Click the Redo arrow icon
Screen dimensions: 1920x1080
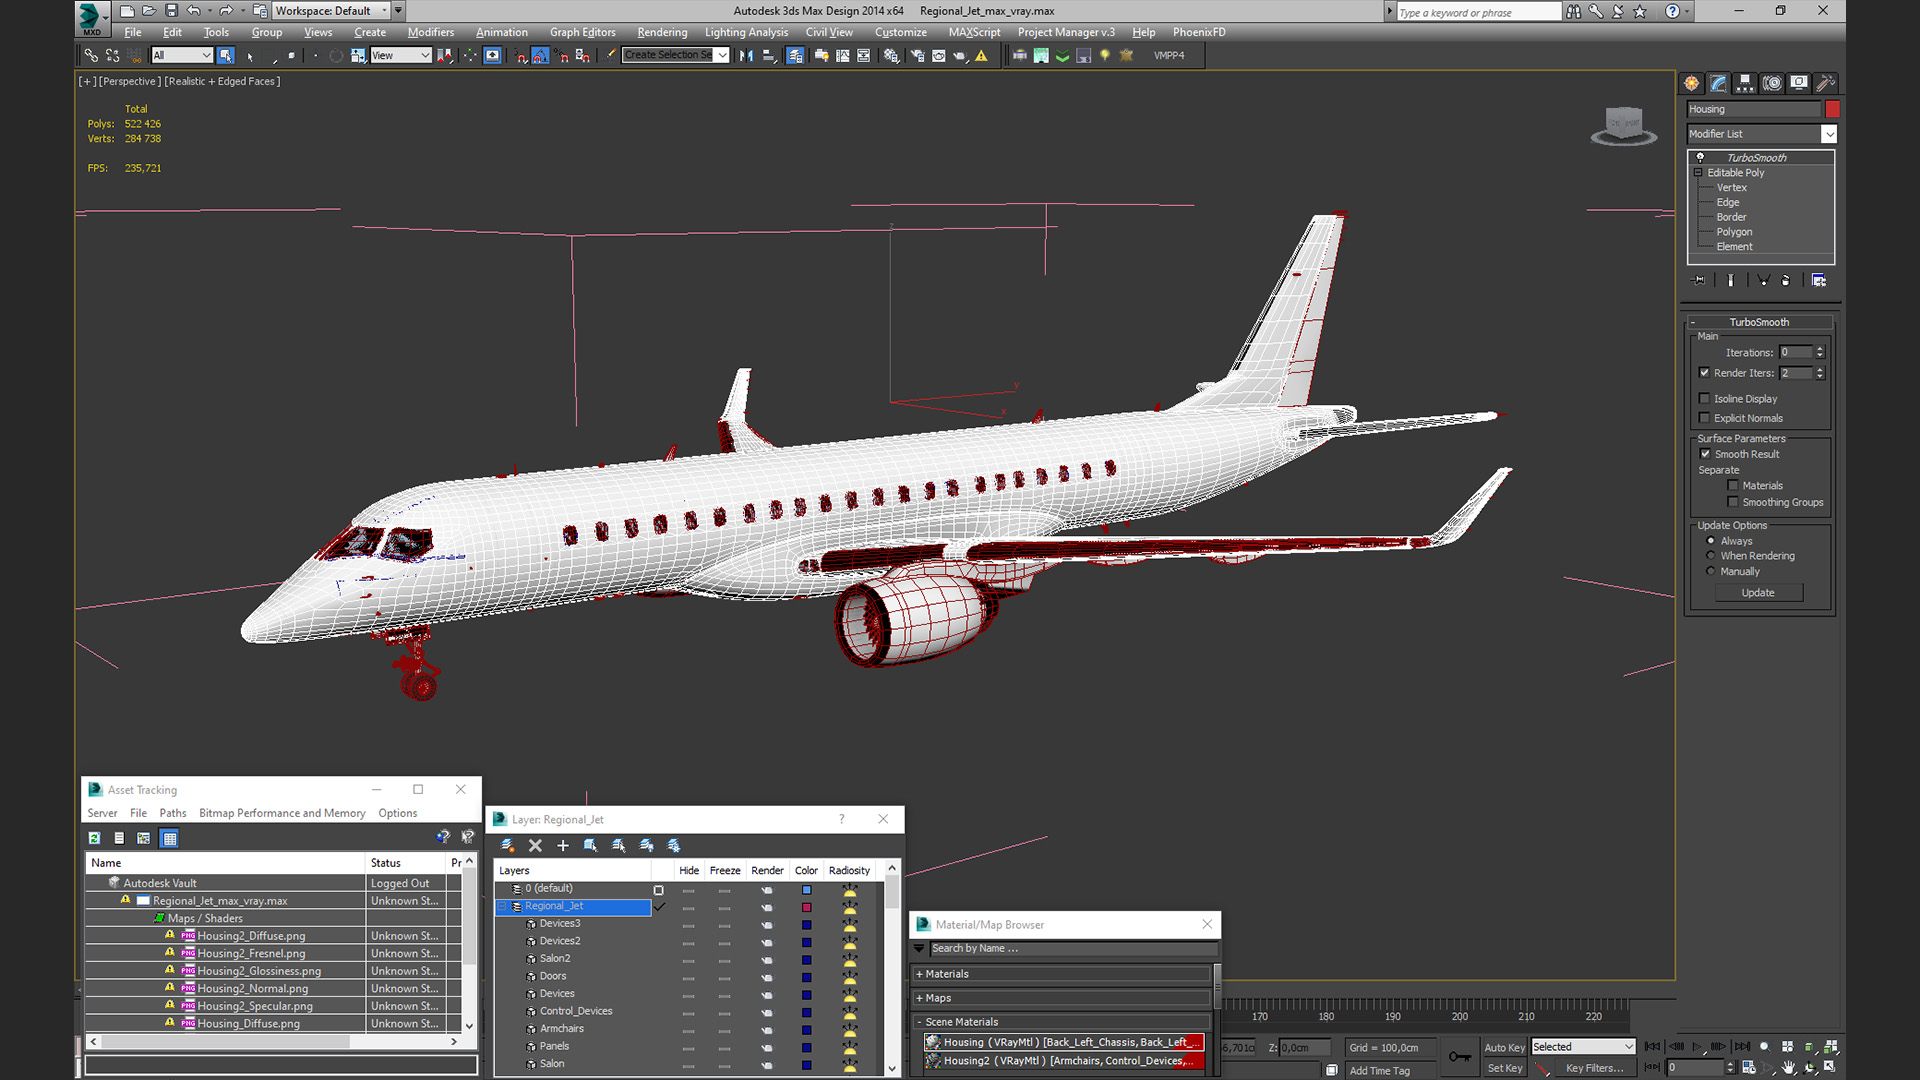[x=226, y=11]
